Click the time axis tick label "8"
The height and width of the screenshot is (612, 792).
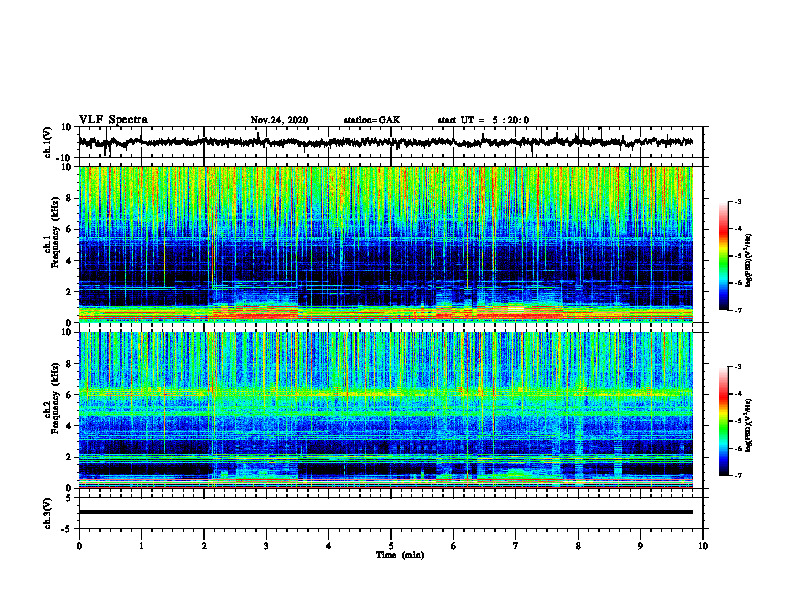[x=578, y=546]
